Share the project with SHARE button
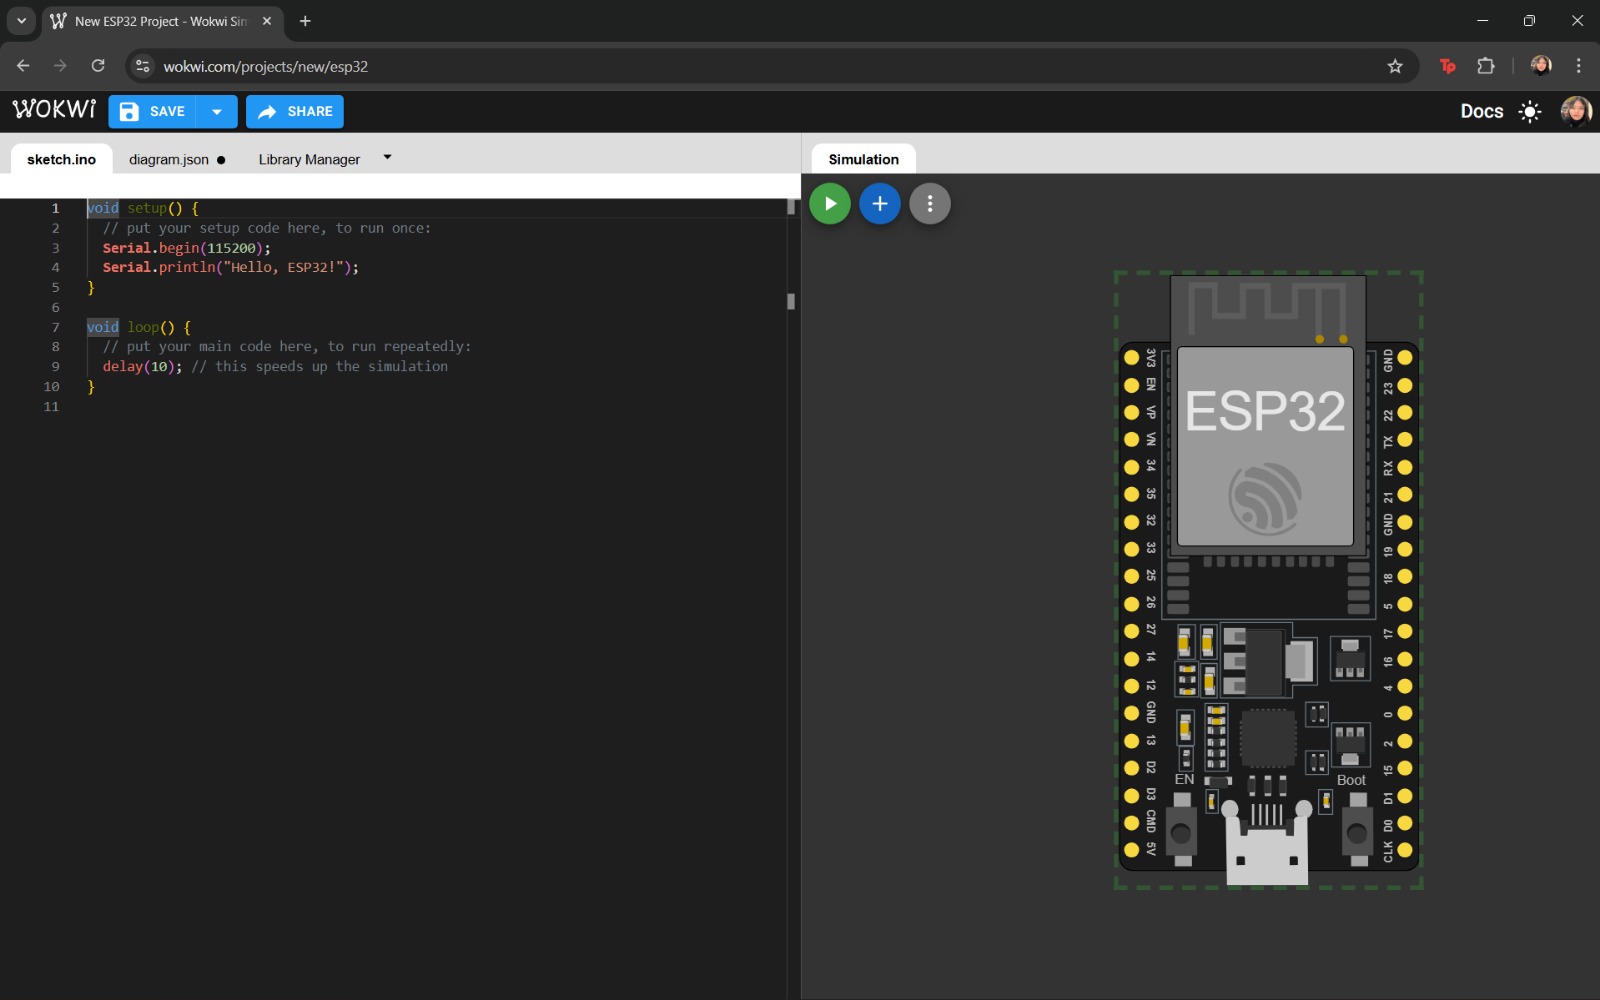This screenshot has height=1000, width=1600. point(295,112)
